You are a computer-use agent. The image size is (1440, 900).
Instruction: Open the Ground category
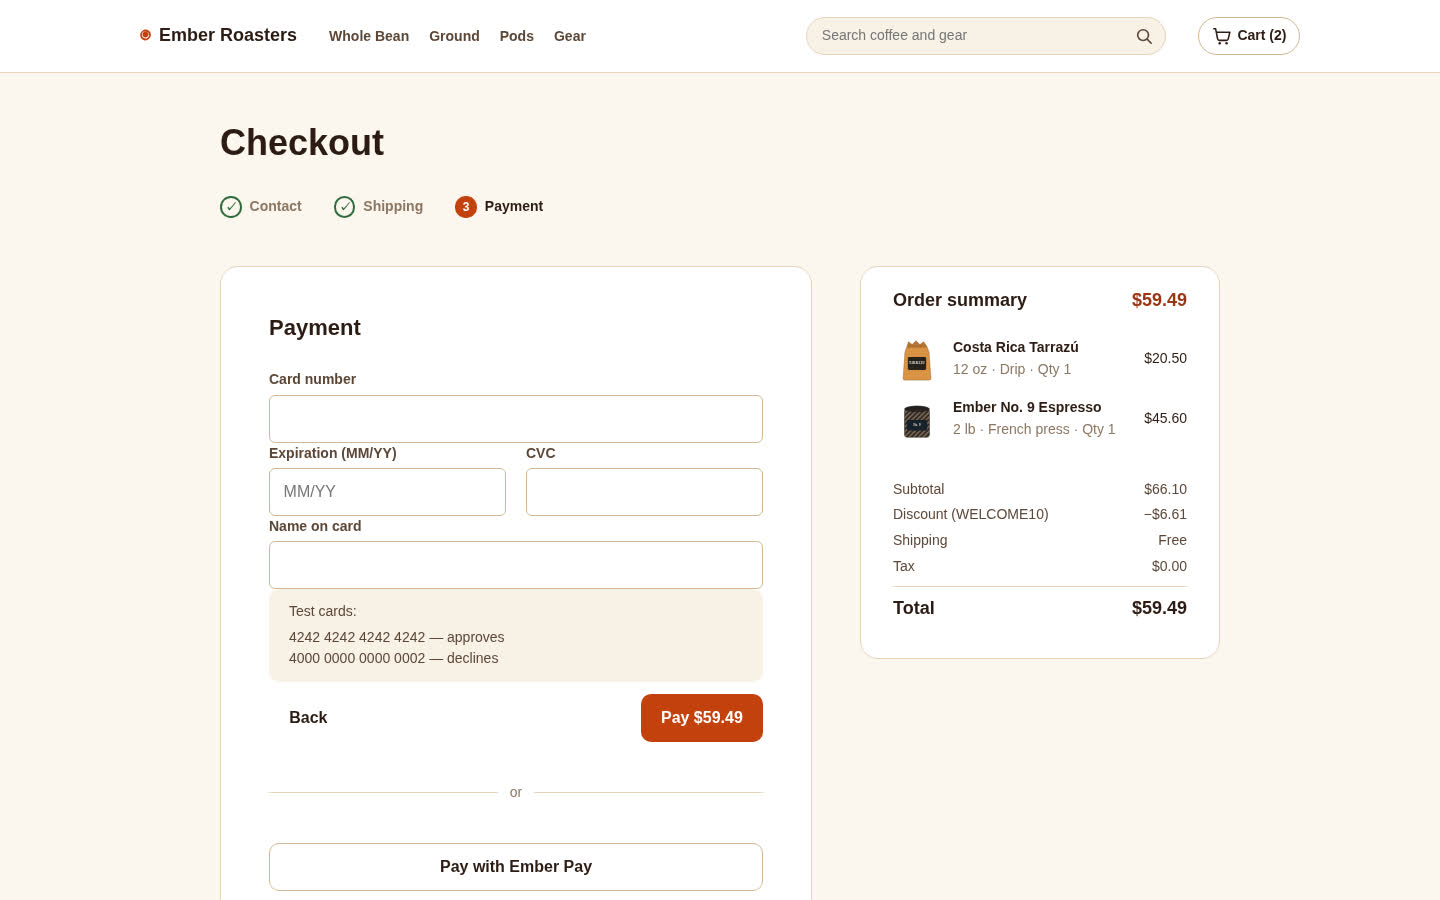click(454, 36)
